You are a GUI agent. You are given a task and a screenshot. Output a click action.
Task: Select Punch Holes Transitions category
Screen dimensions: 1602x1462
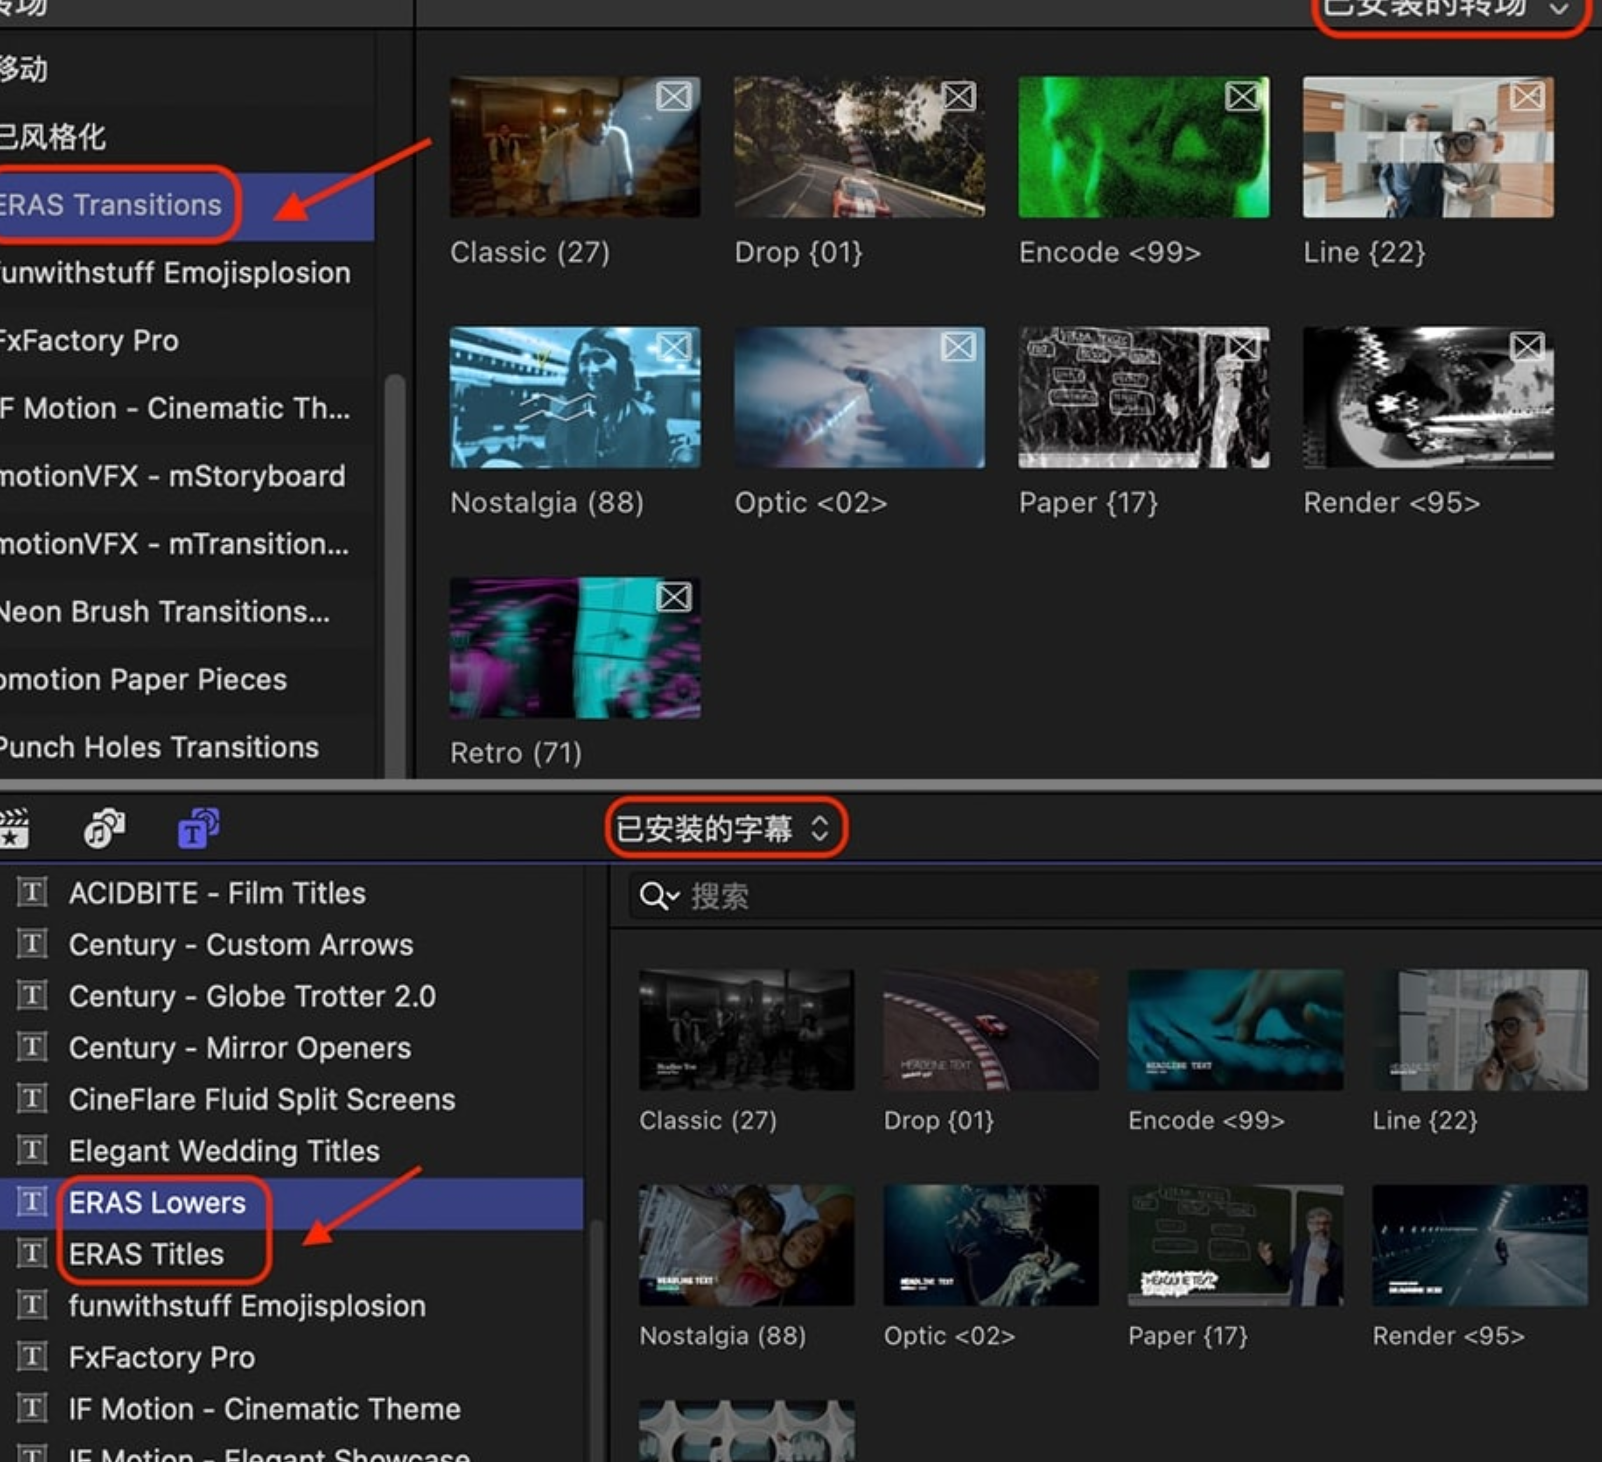(187, 748)
